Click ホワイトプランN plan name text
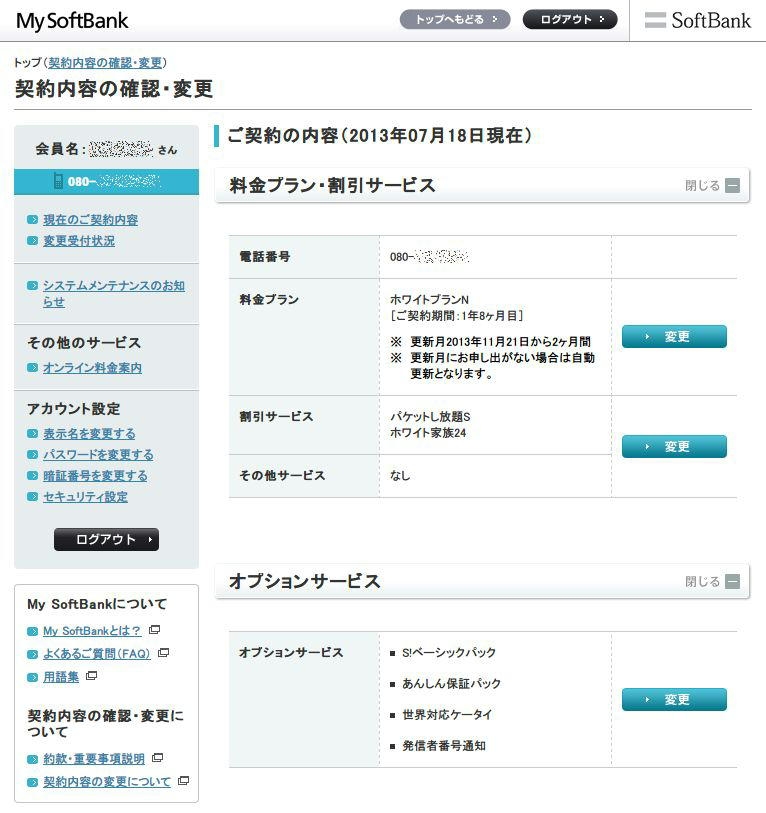 429,300
